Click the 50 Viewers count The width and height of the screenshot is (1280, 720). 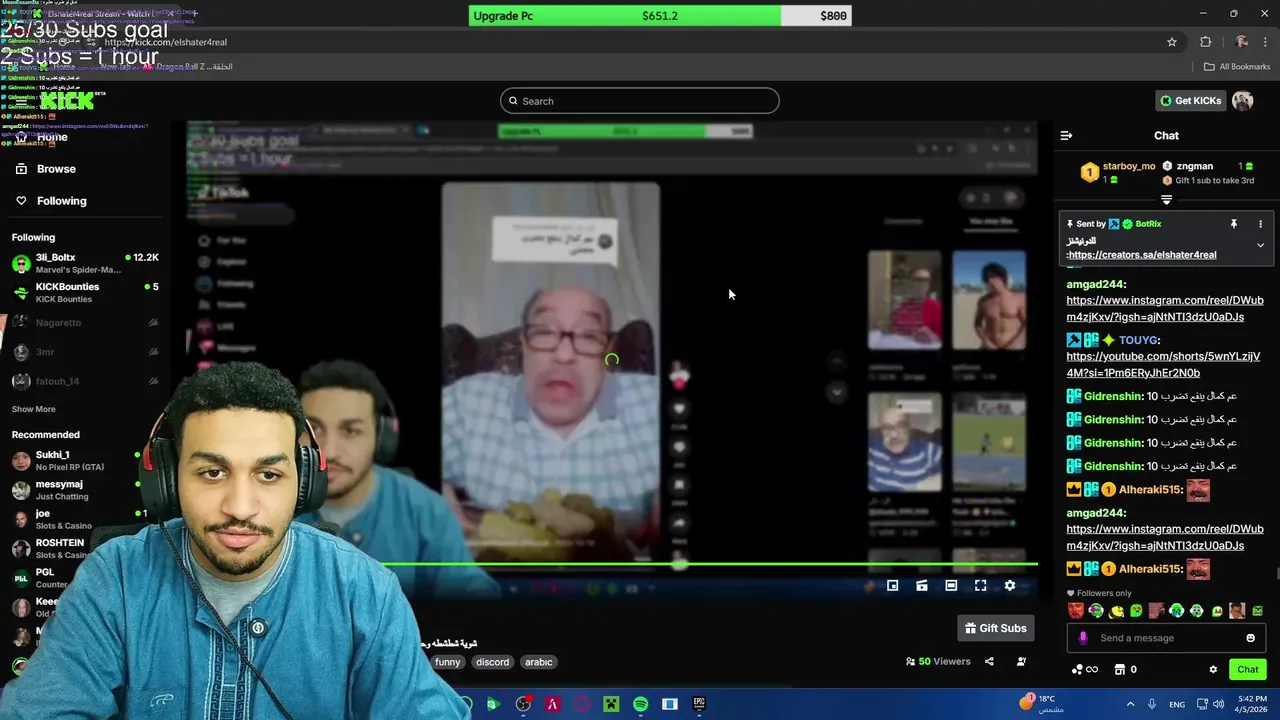(937, 662)
